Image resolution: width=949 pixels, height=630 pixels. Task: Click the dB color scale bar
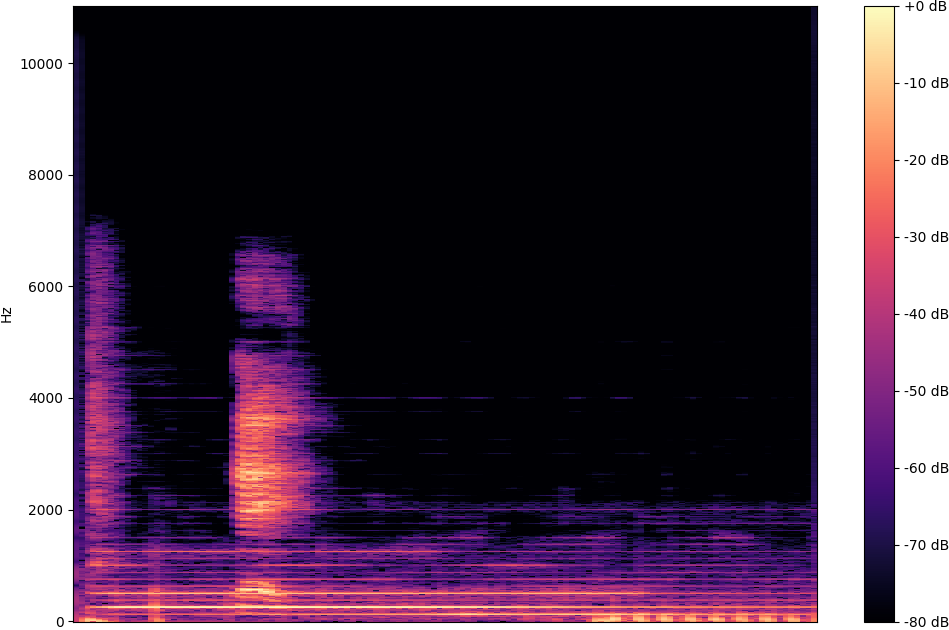pos(879,314)
